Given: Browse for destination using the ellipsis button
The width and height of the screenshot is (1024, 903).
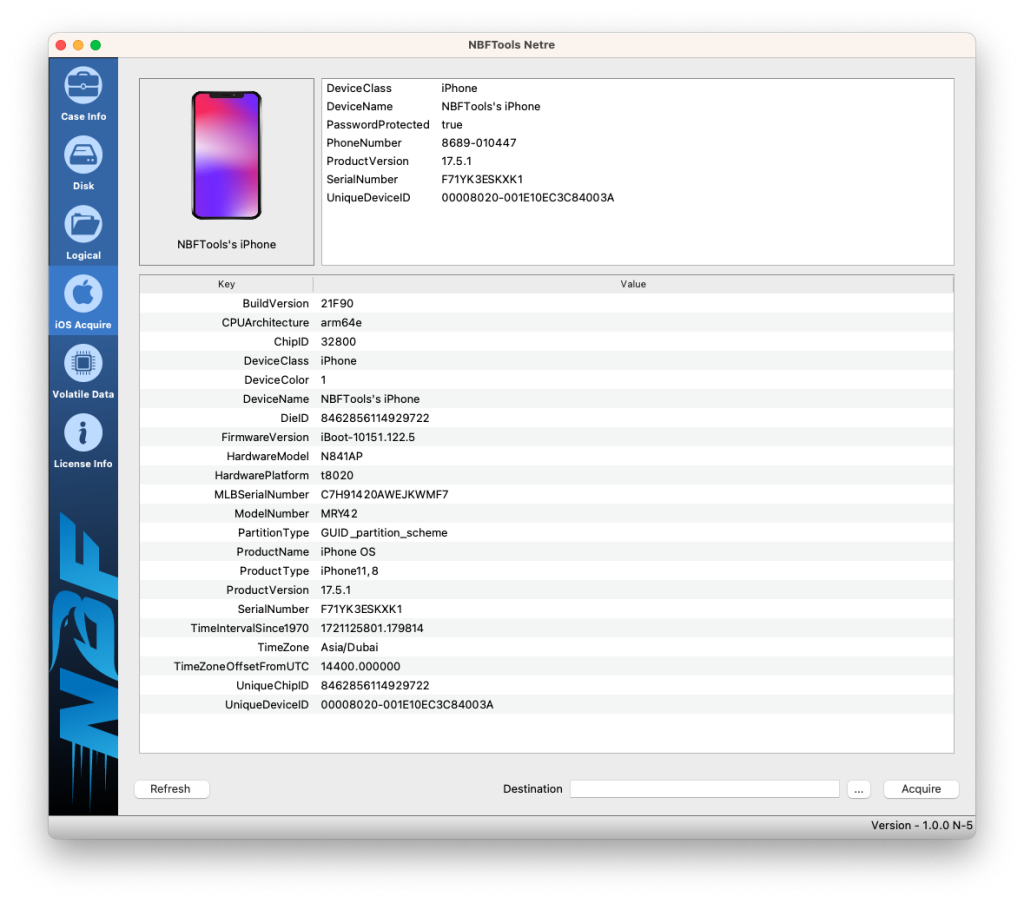Looking at the screenshot, I should [x=858, y=788].
